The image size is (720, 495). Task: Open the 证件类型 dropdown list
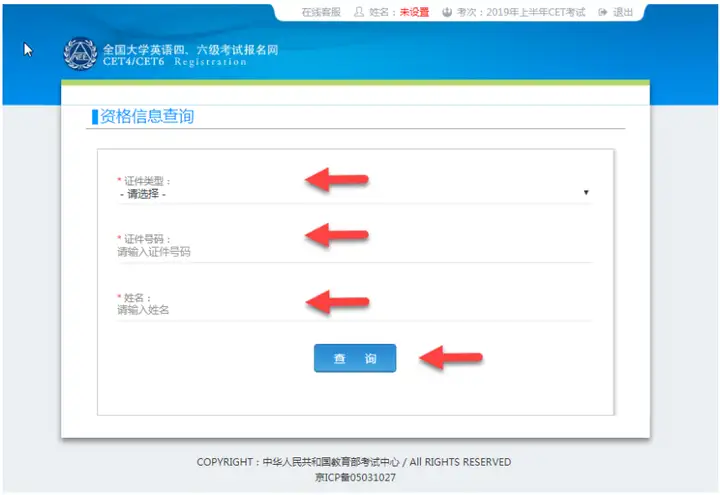[354, 194]
